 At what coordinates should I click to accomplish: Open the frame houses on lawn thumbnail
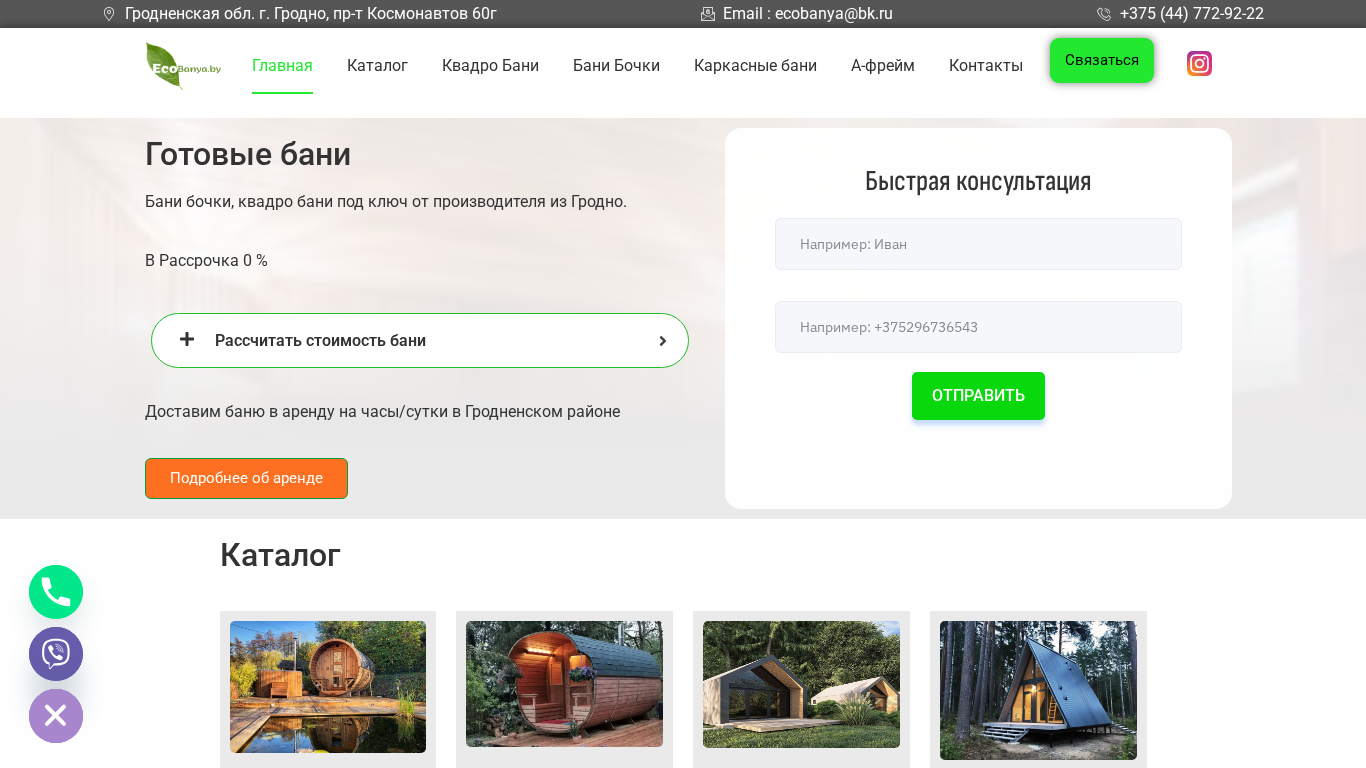coord(801,684)
